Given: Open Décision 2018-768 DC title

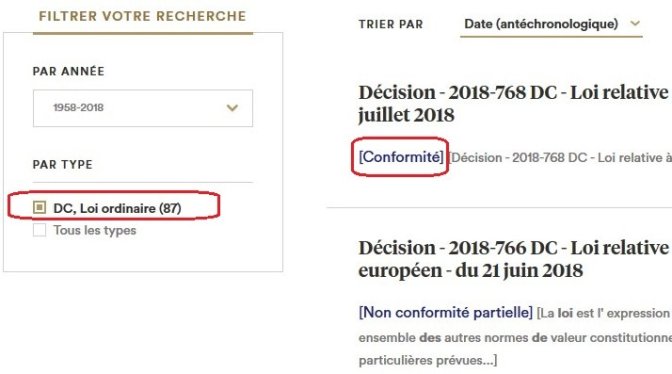Looking at the screenshot, I should pos(515,104).
